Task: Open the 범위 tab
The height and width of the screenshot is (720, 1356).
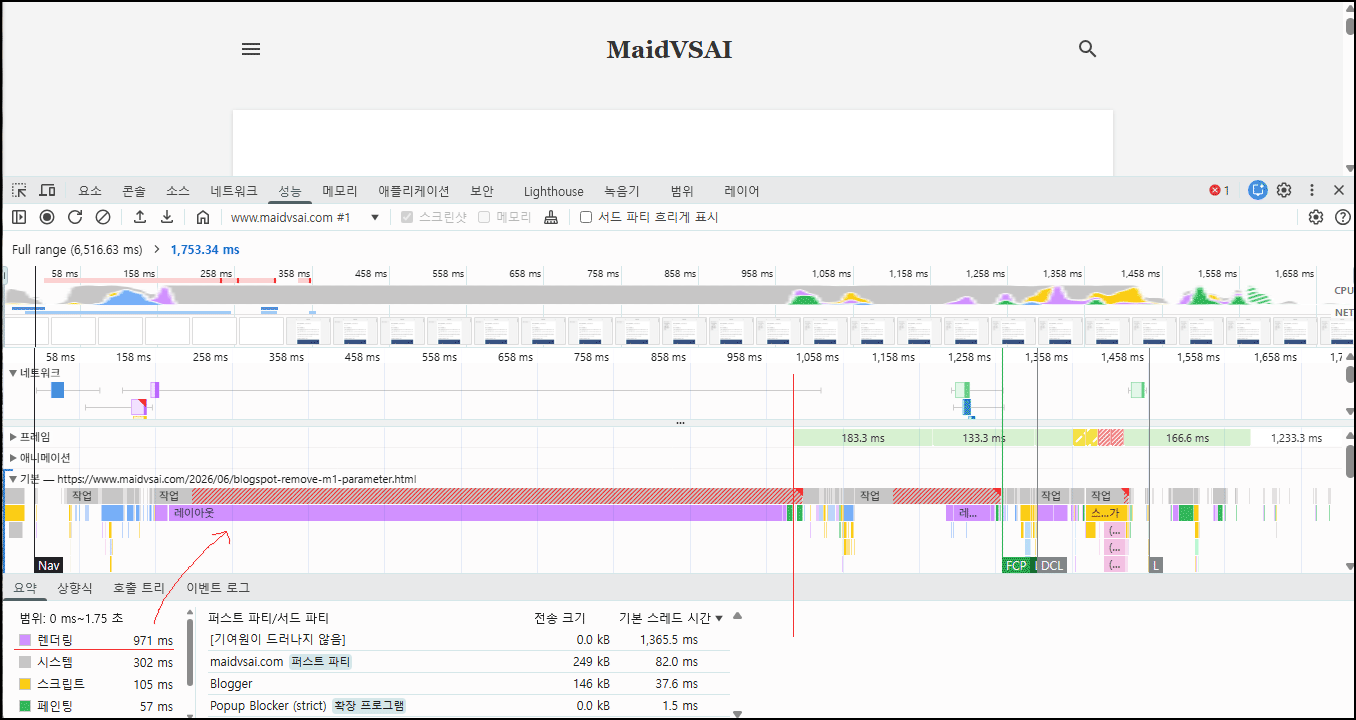Action: tap(682, 191)
